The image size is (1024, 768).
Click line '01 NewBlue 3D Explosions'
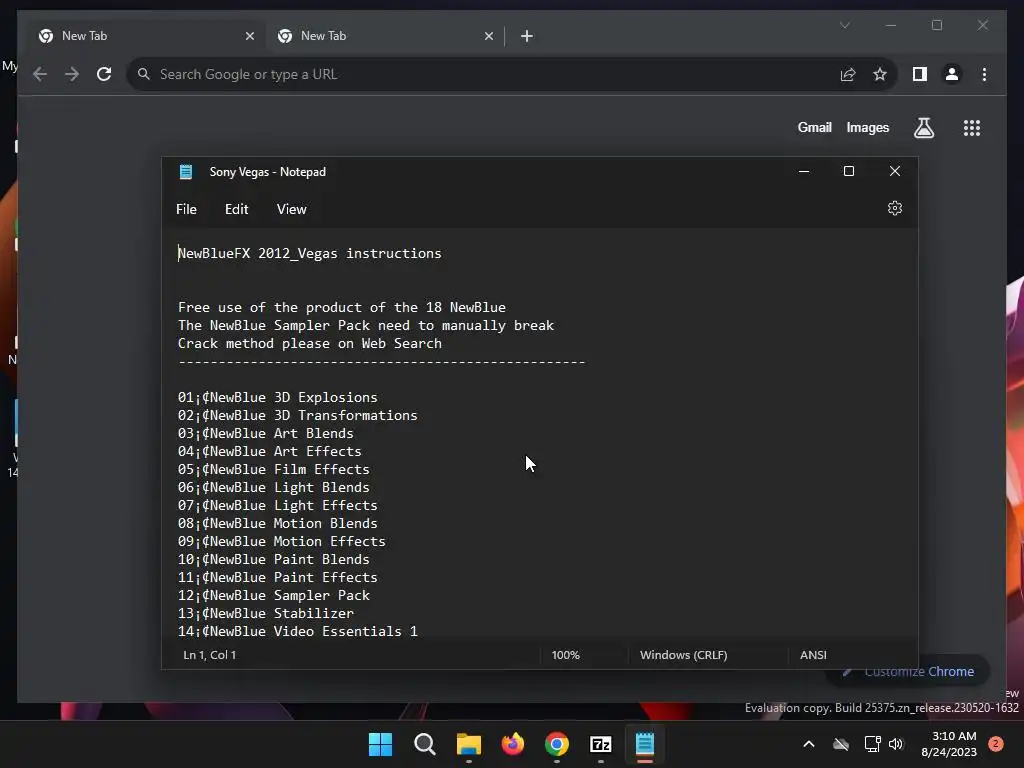coord(278,397)
